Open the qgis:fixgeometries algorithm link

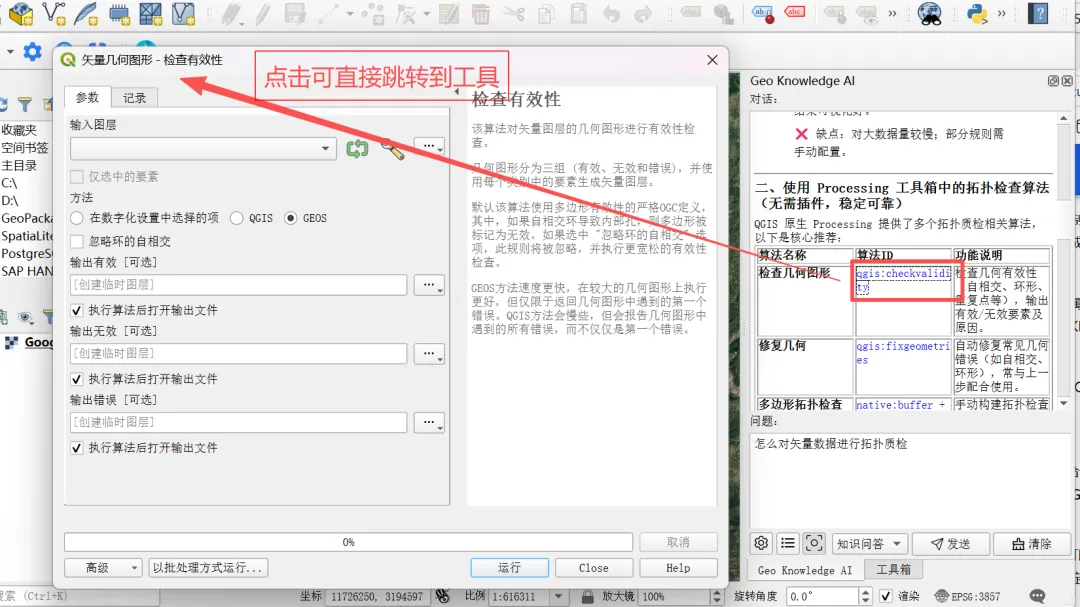[x=903, y=353]
